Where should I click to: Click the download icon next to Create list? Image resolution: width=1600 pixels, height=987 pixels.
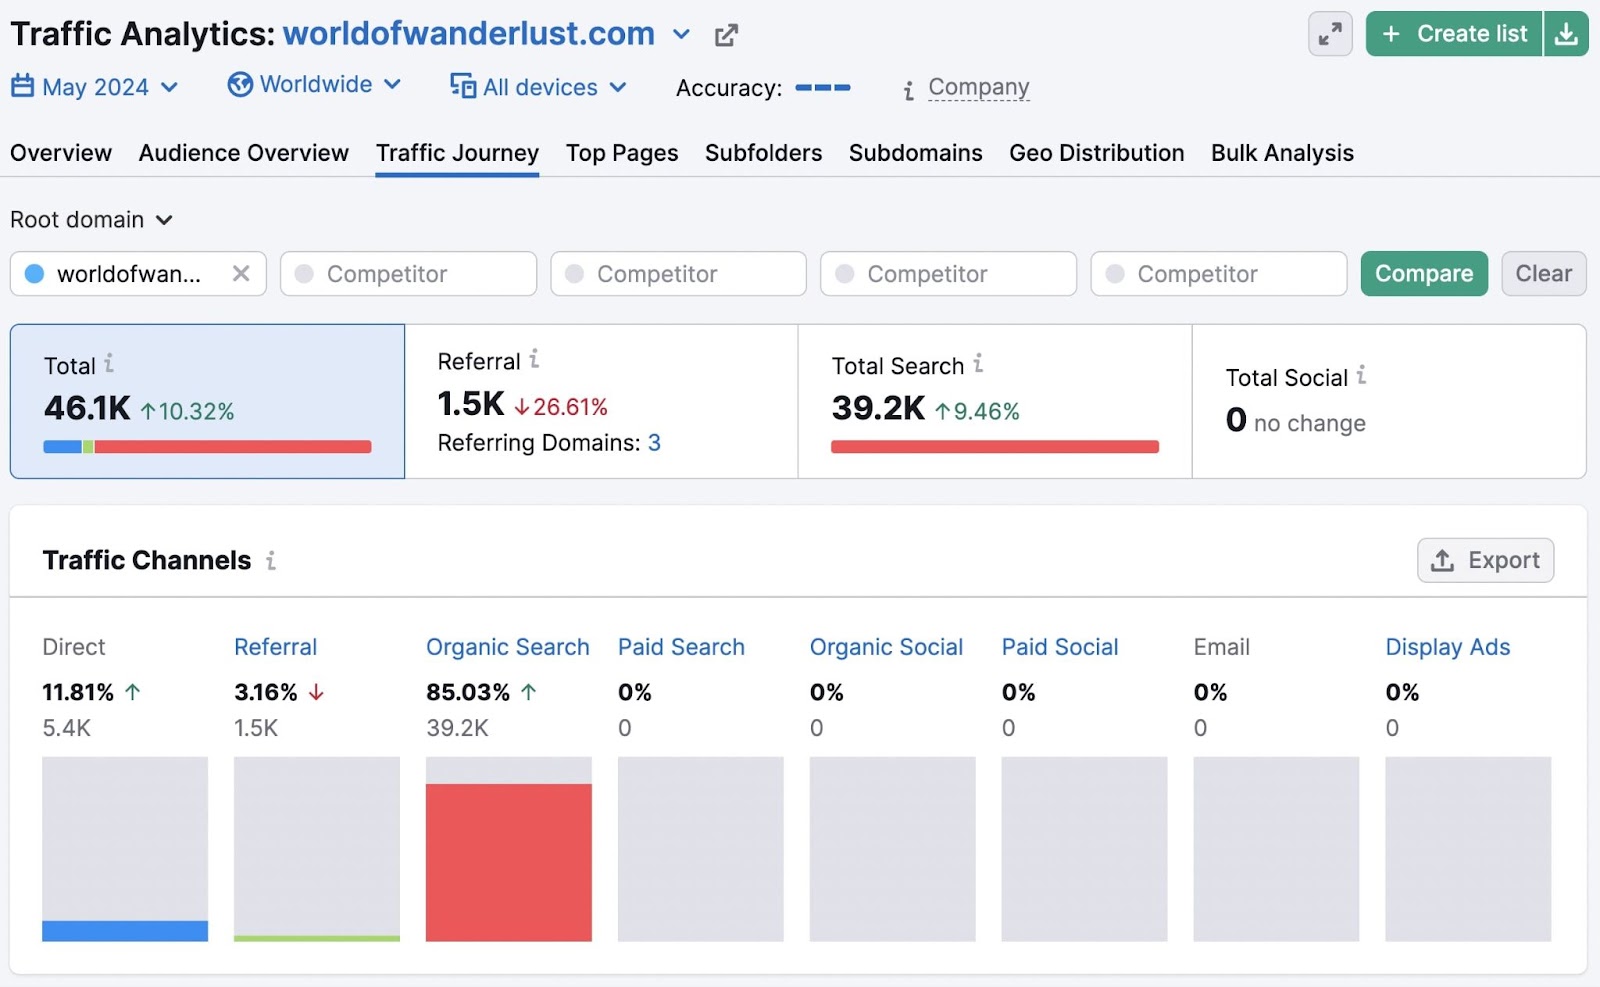click(1566, 34)
